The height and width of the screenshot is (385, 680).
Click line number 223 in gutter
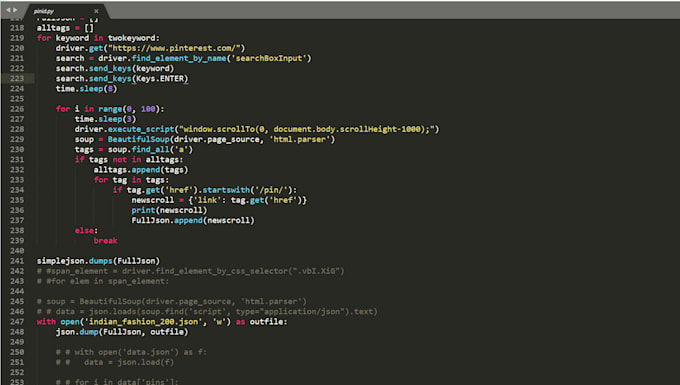(17, 78)
